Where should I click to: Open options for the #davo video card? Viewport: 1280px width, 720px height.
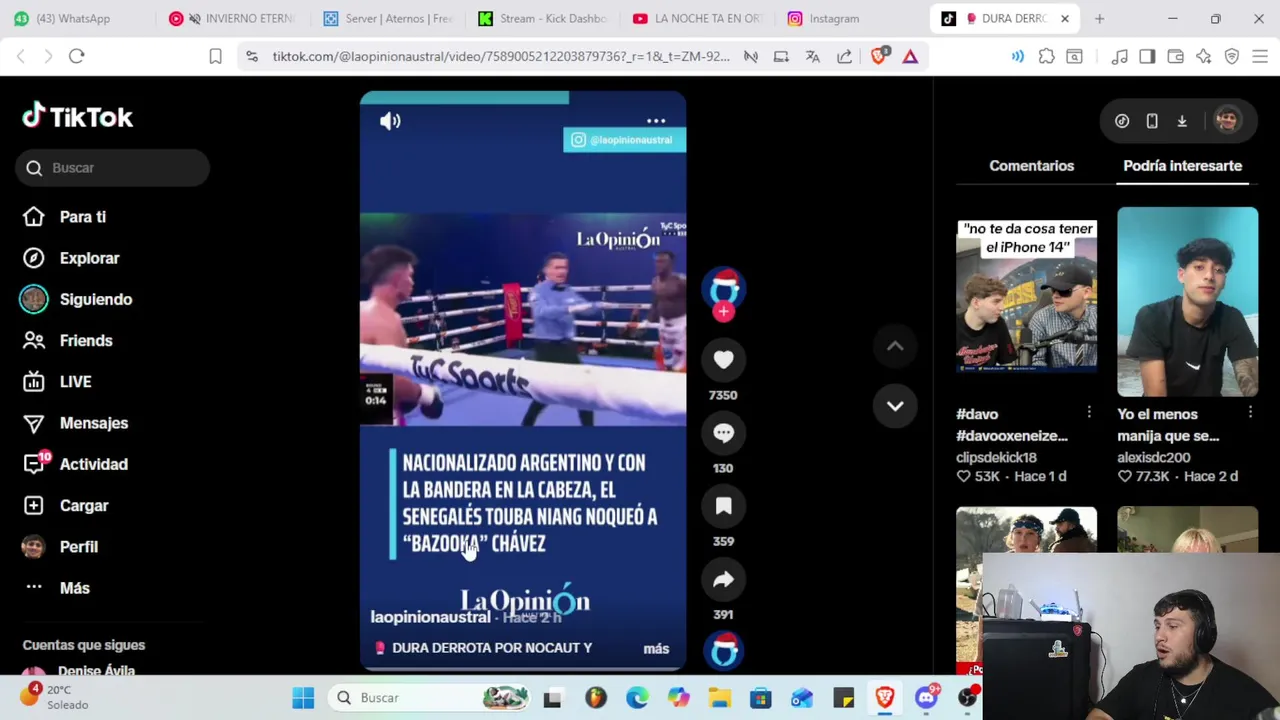click(x=1089, y=413)
